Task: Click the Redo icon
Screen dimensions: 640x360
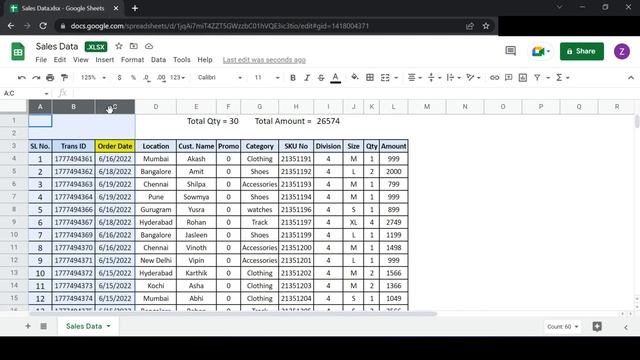Action: [x=36, y=78]
